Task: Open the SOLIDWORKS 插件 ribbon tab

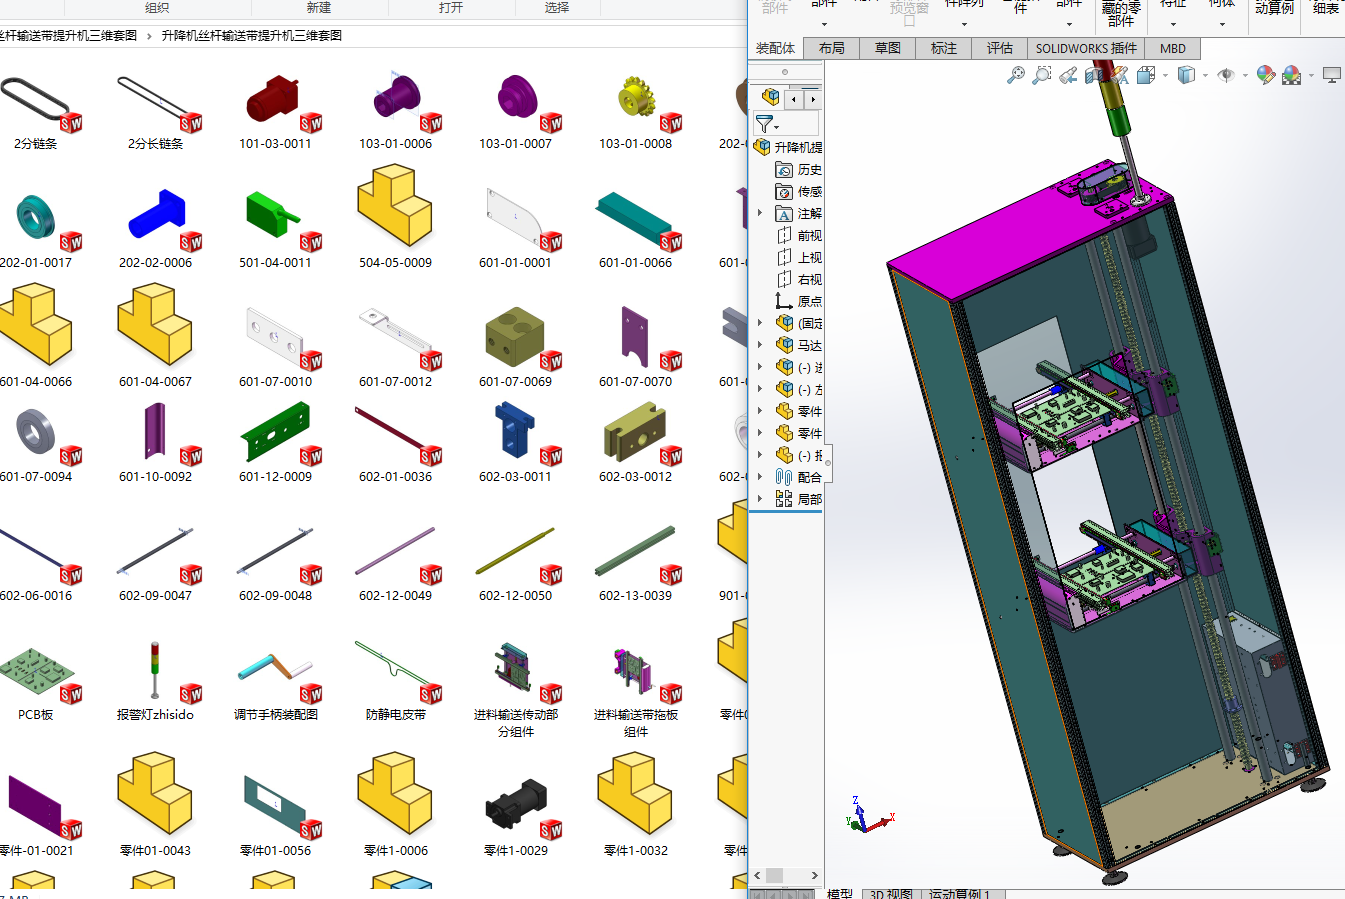Action: point(1086,48)
